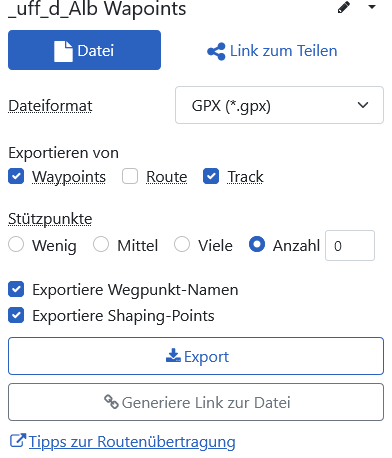Screen dimensions: 392x458
Task: Uncheck the Waypoints checkbox
Action: click(x=16, y=176)
